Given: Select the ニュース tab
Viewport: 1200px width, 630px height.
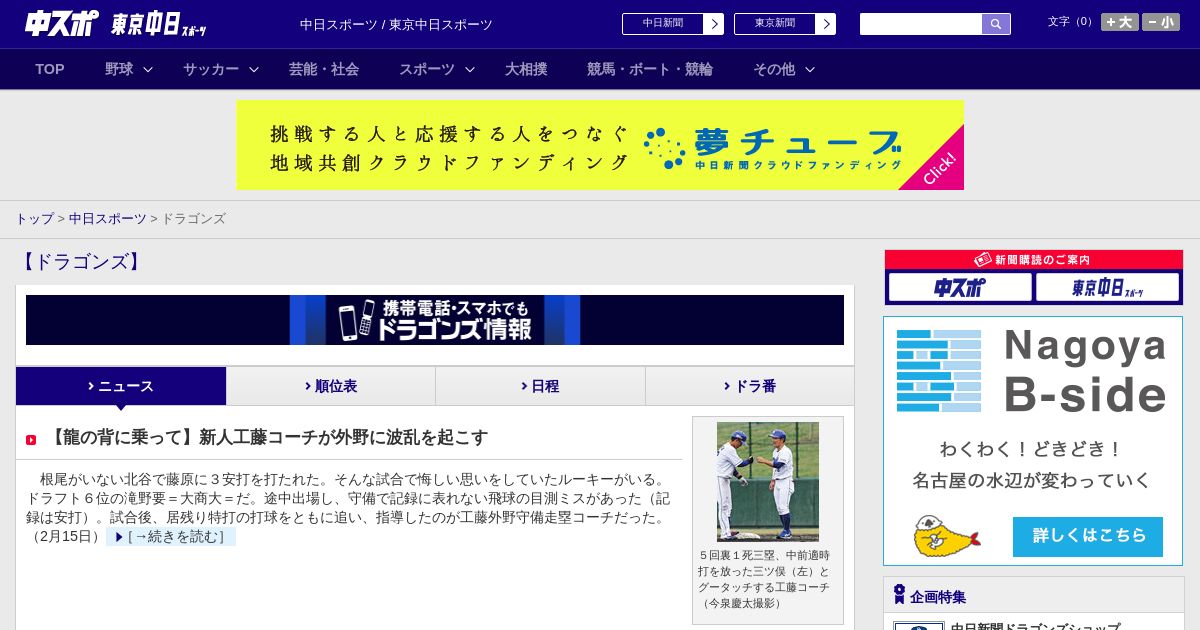Looking at the screenshot, I should pos(121,386).
